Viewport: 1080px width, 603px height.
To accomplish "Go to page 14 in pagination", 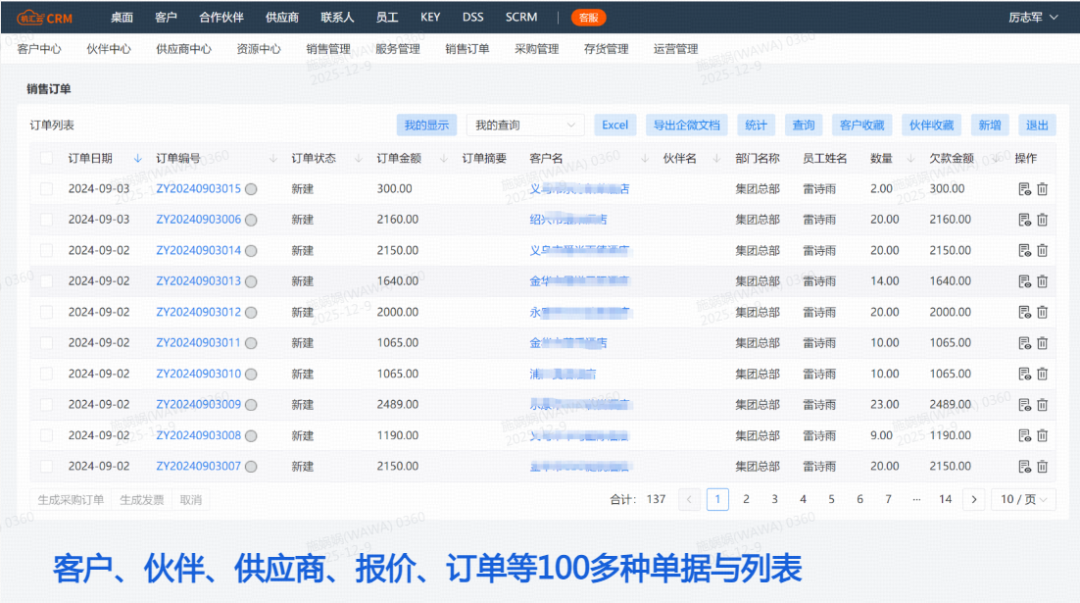I will tap(945, 498).
